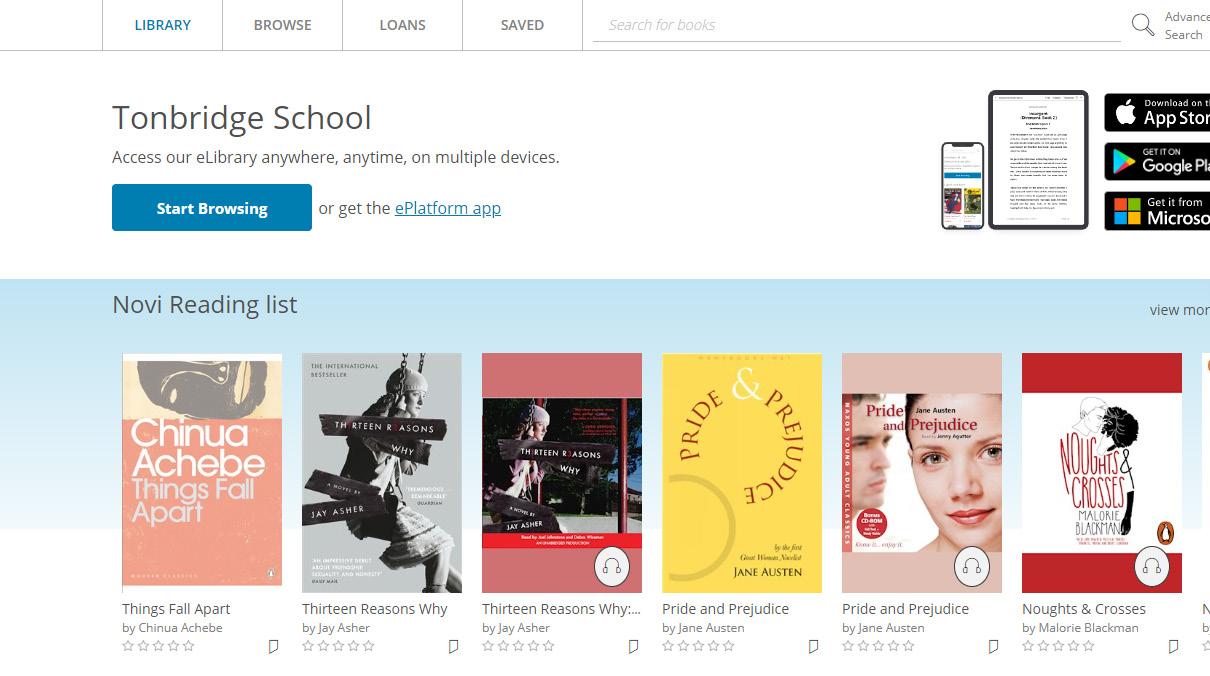Save Things Fall Apart with bookmark icon
This screenshot has height=676, width=1210.
click(x=273, y=647)
